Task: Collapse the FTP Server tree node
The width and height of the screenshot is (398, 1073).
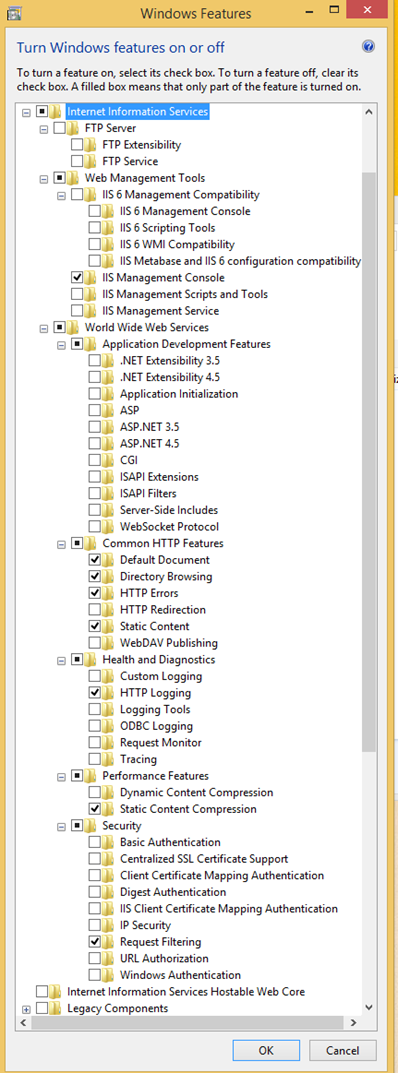Action: 44,129
